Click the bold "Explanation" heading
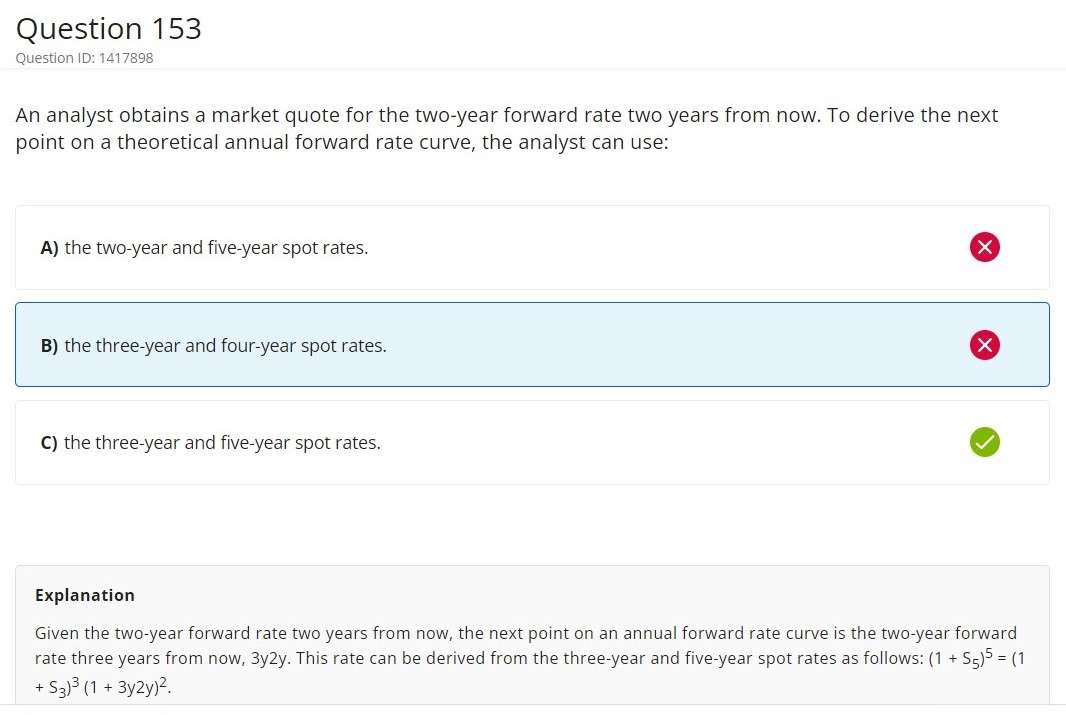 click(x=85, y=595)
